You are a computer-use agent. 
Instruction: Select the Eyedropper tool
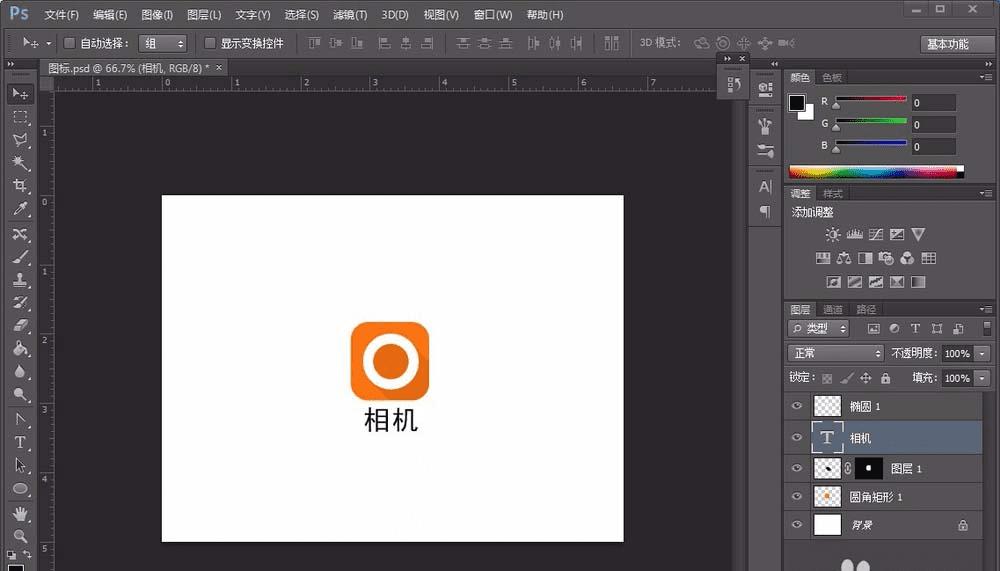coord(19,209)
